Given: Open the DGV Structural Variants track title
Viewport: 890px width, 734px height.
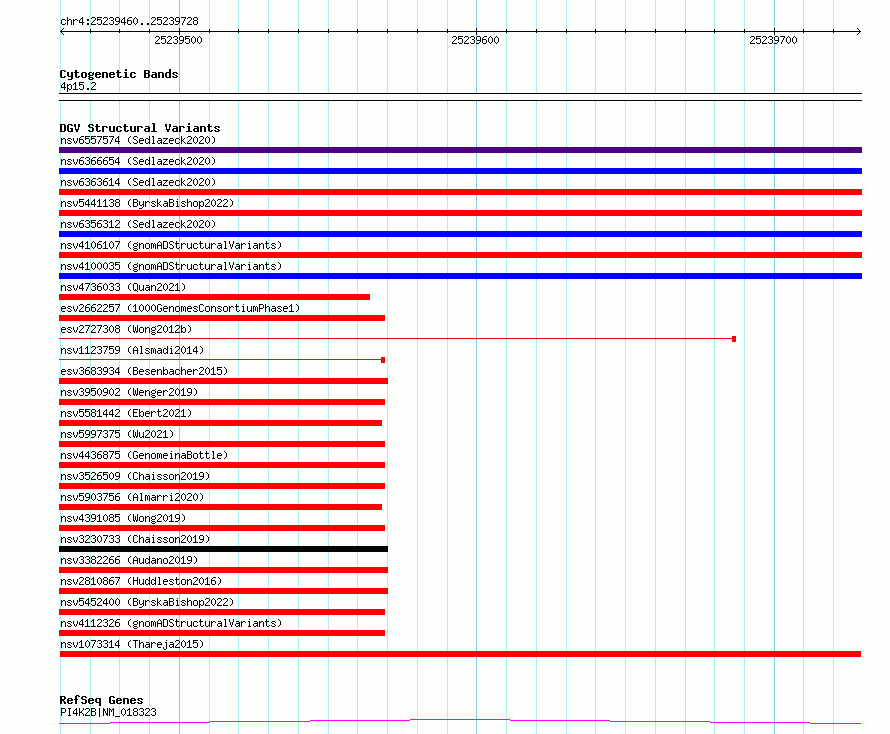Looking at the screenshot, I should (140, 128).
